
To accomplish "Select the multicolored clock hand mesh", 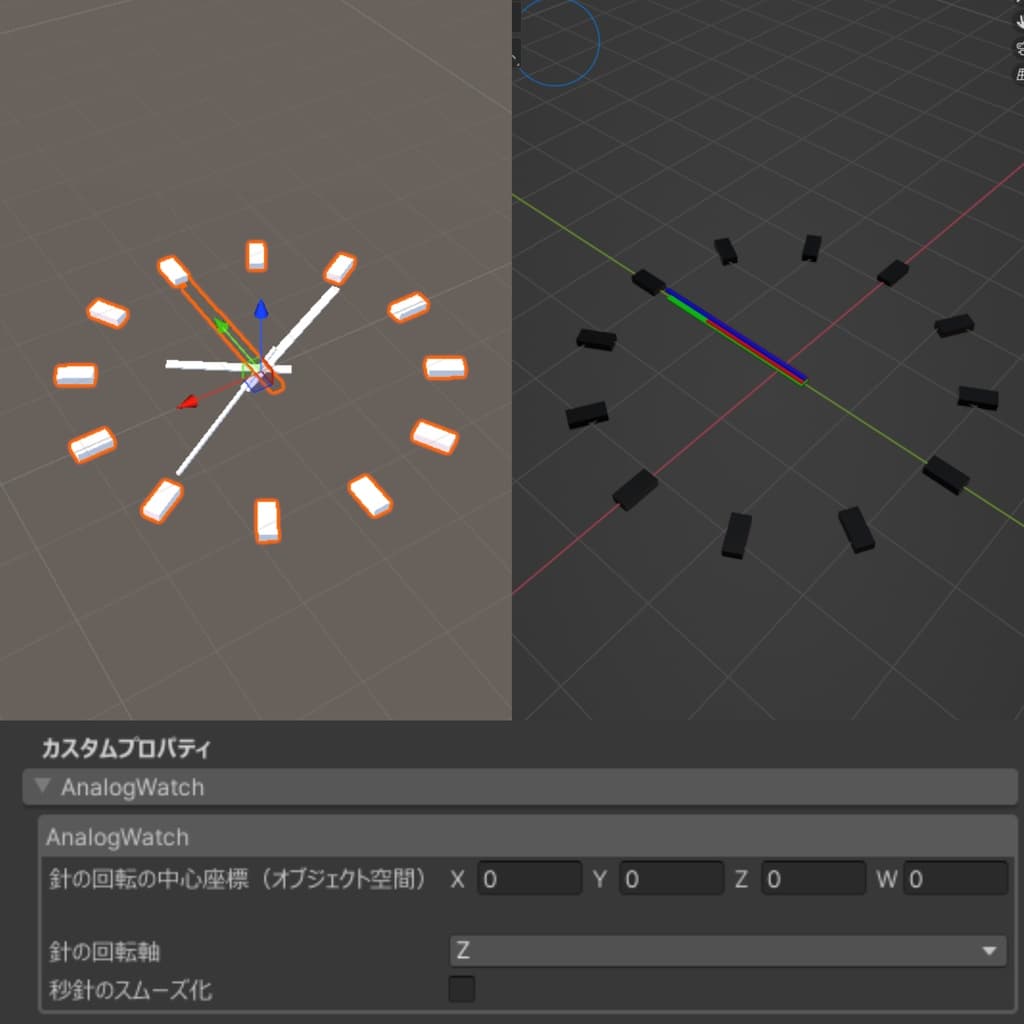I will (x=737, y=335).
